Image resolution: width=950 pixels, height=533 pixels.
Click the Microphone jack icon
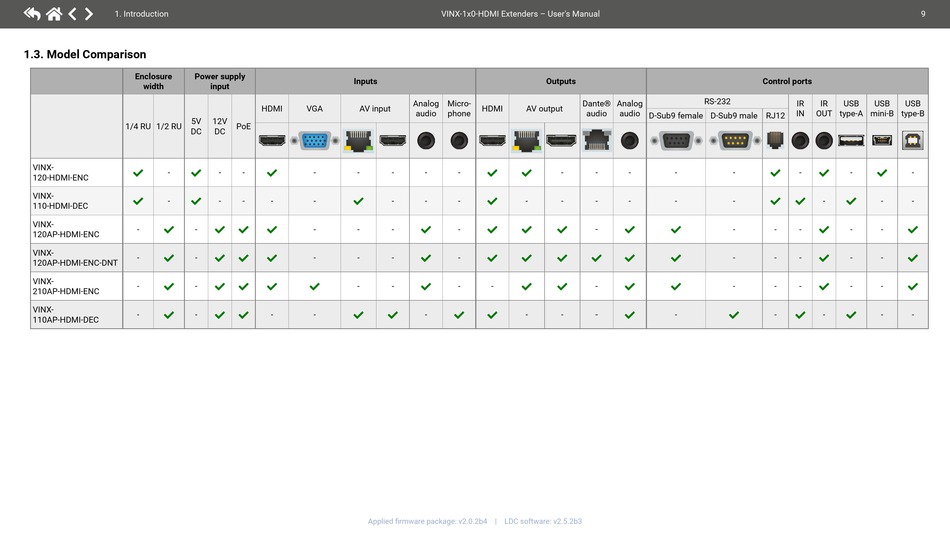(x=459, y=141)
